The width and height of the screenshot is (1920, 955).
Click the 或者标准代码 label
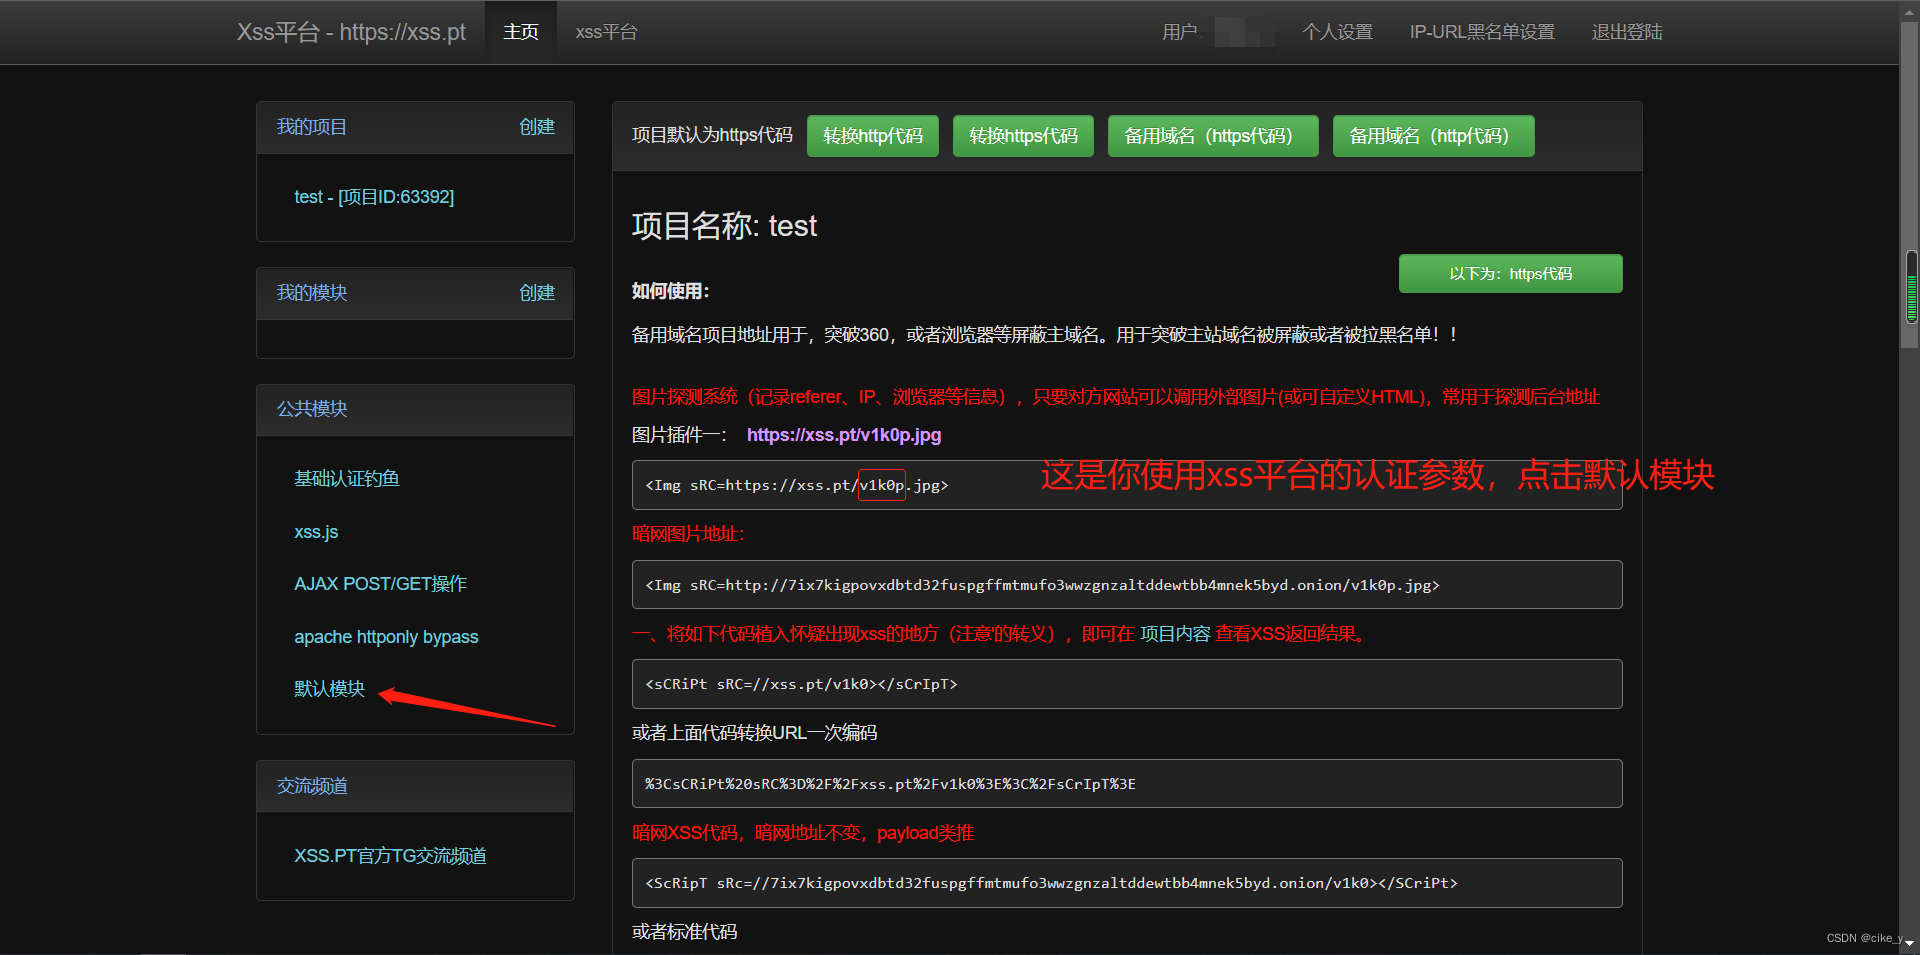click(x=684, y=932)
